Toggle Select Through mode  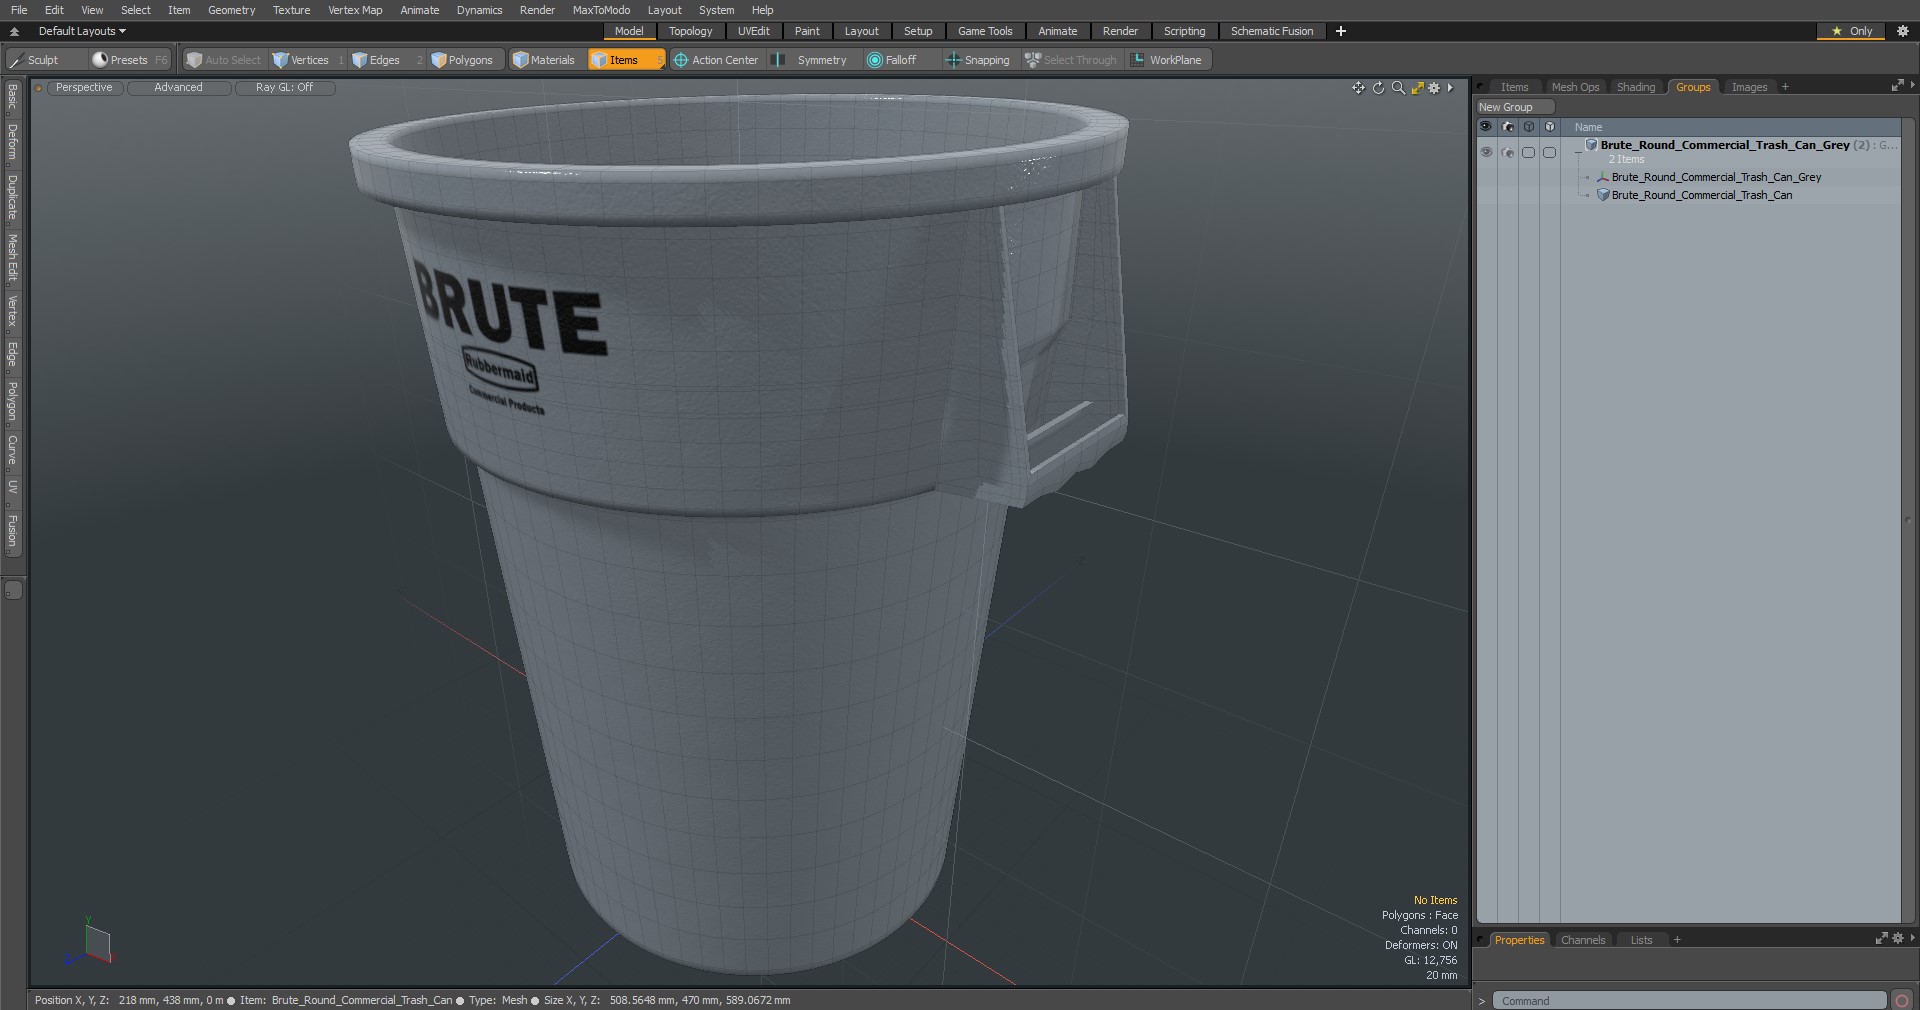pyautogui.click(x=1070, y=60)
